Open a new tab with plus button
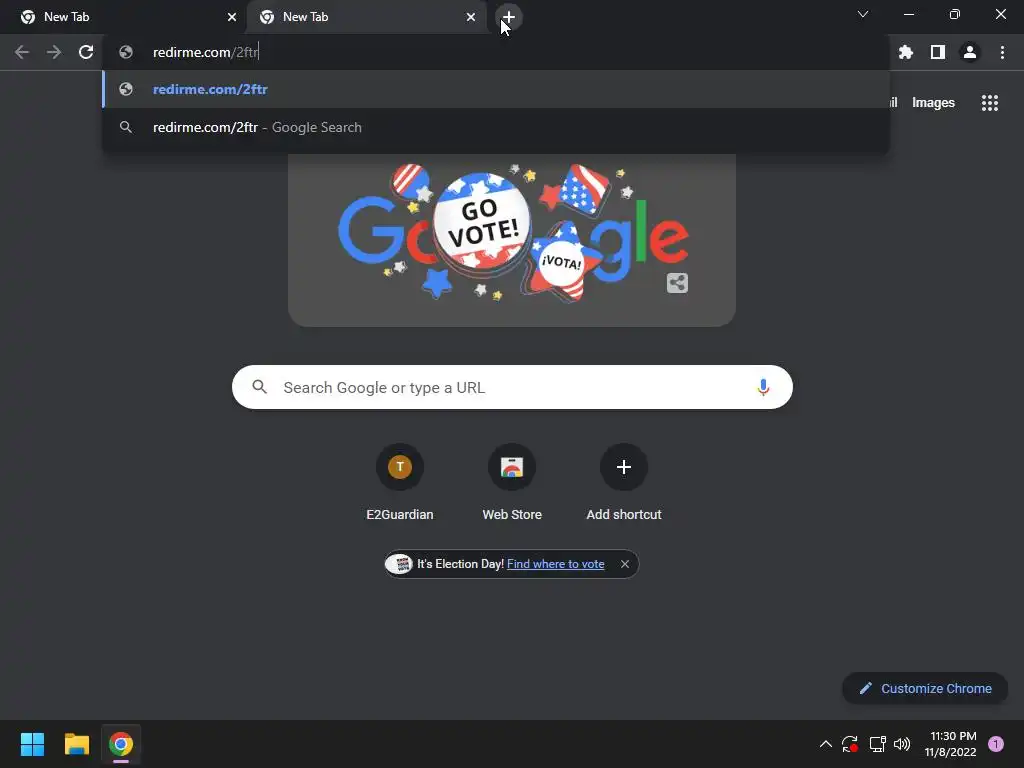 click(508, 17)
